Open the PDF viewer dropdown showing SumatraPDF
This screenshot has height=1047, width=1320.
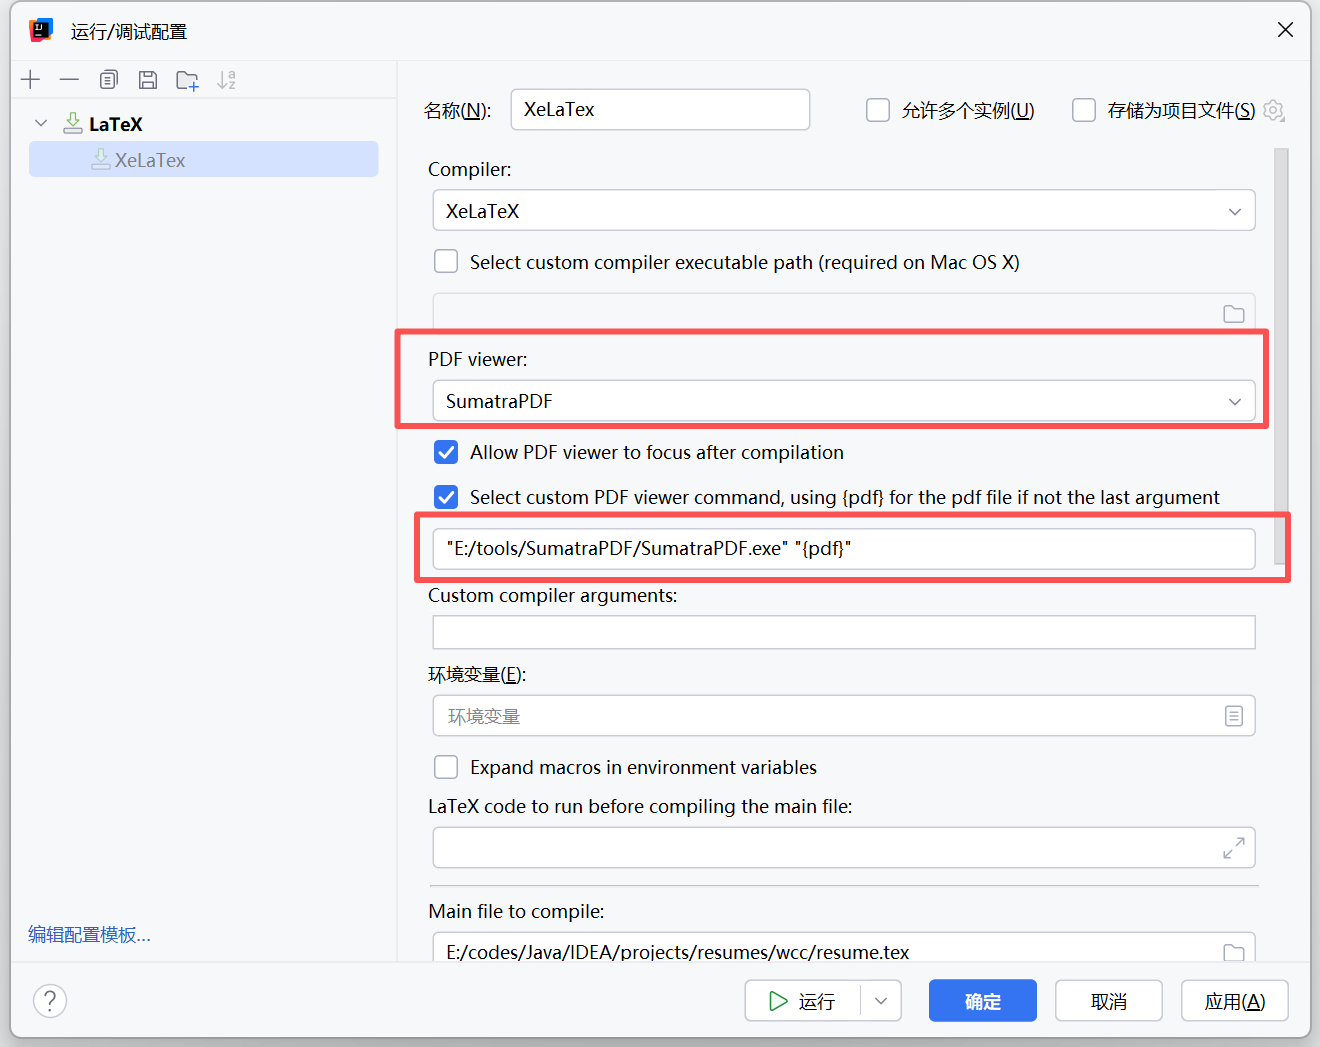[x=843, y=401]
